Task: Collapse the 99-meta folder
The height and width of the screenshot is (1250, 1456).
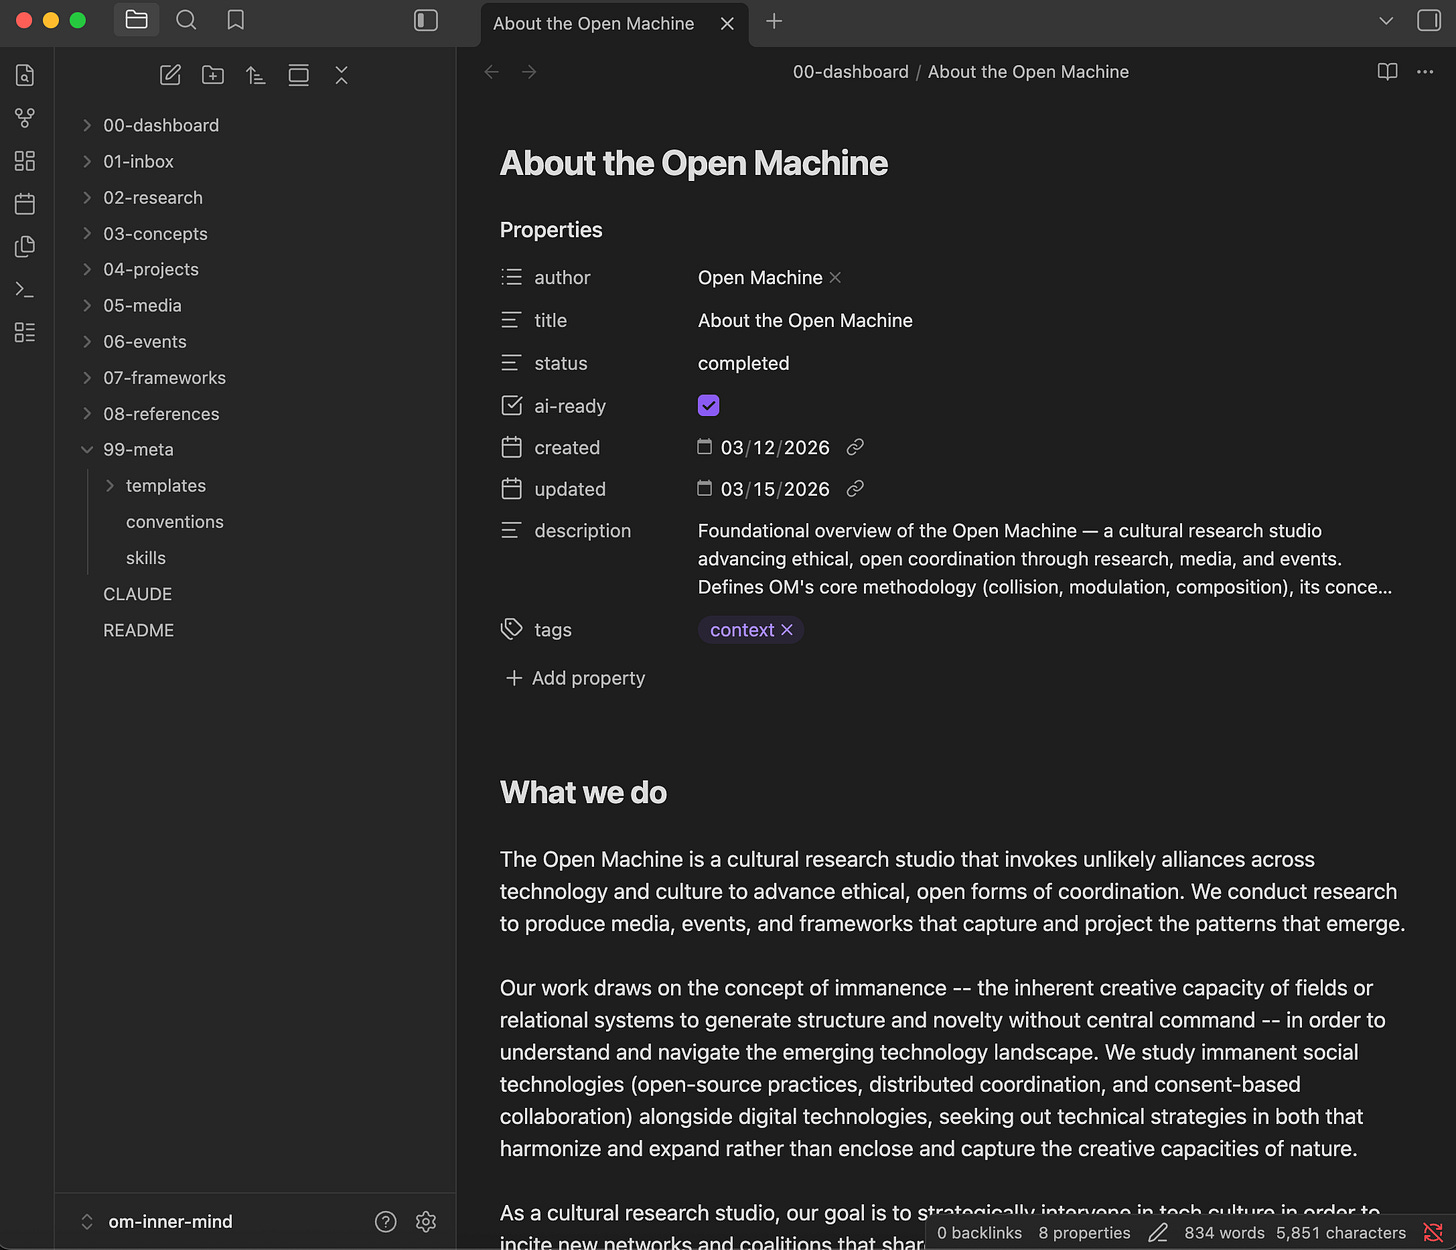Action: (x=87, y=450)
